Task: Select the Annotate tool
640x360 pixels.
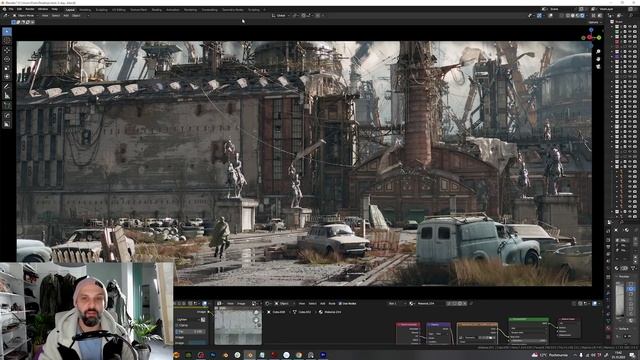Action: [x=7, y=87]
